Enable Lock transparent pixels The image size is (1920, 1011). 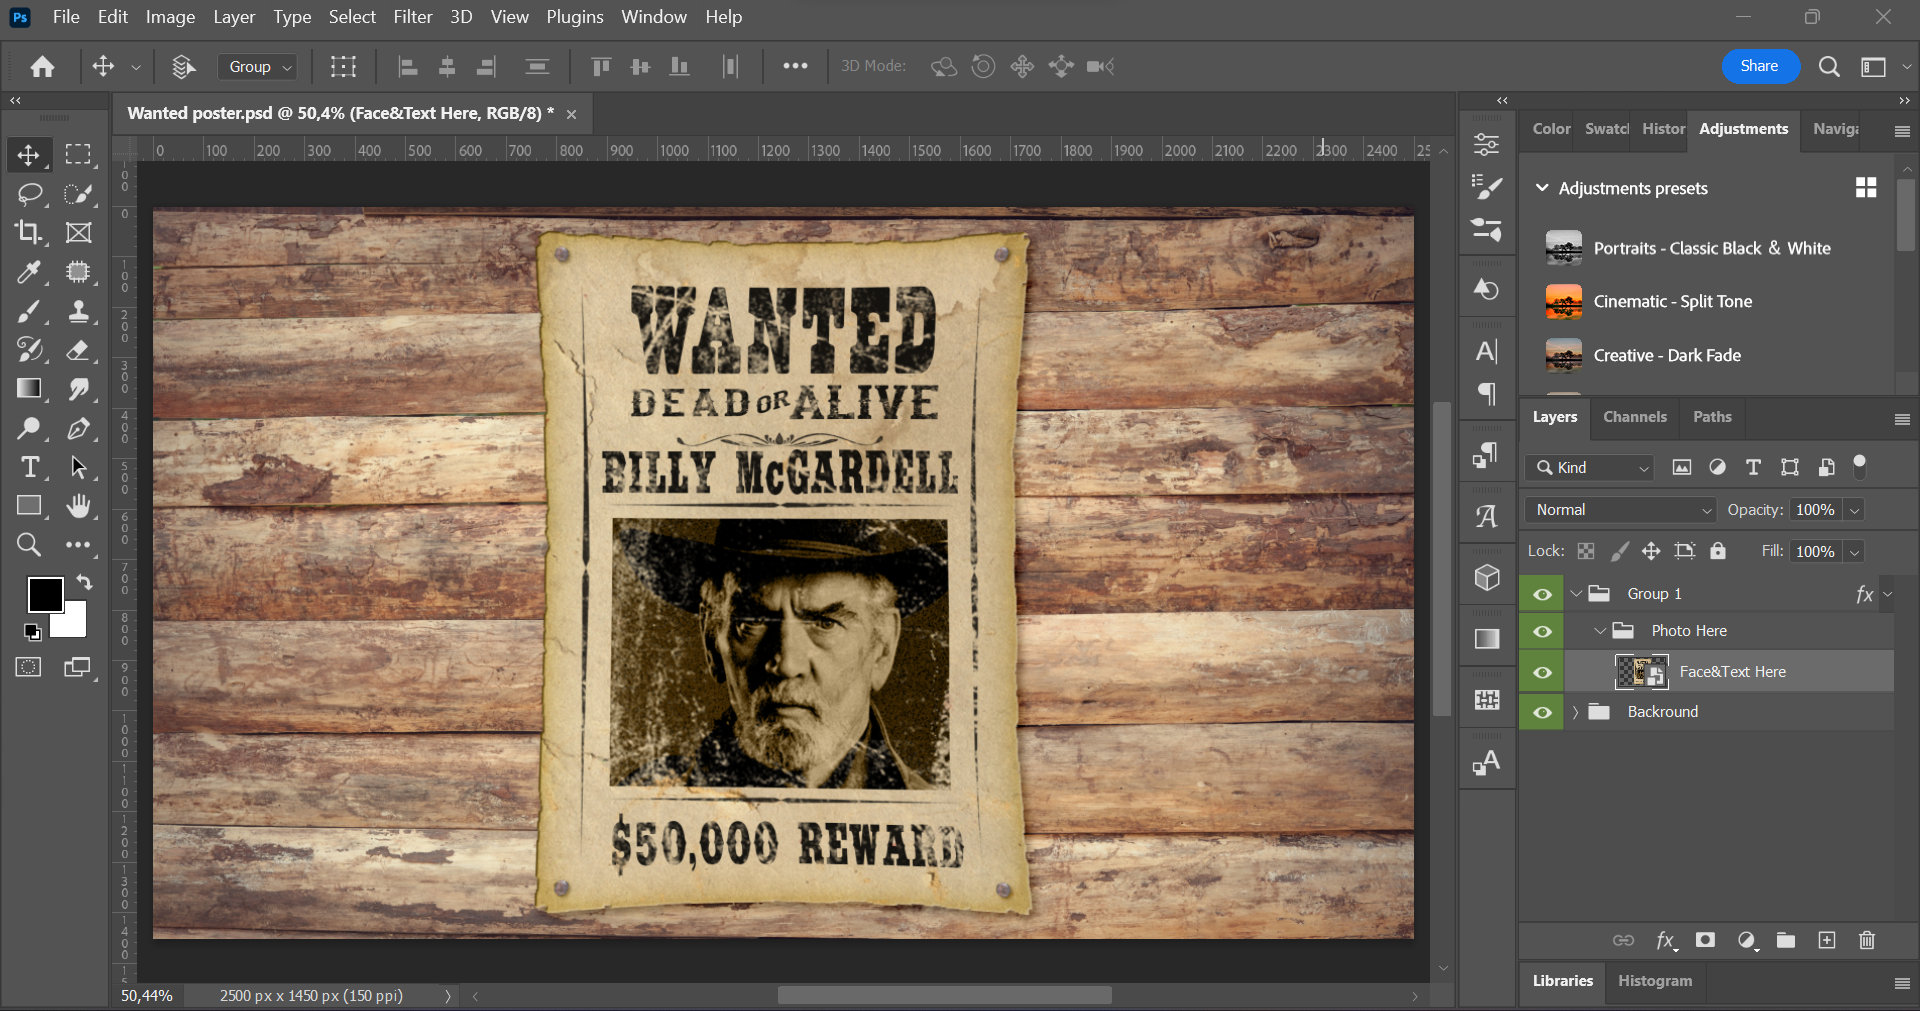point(1585,551)
